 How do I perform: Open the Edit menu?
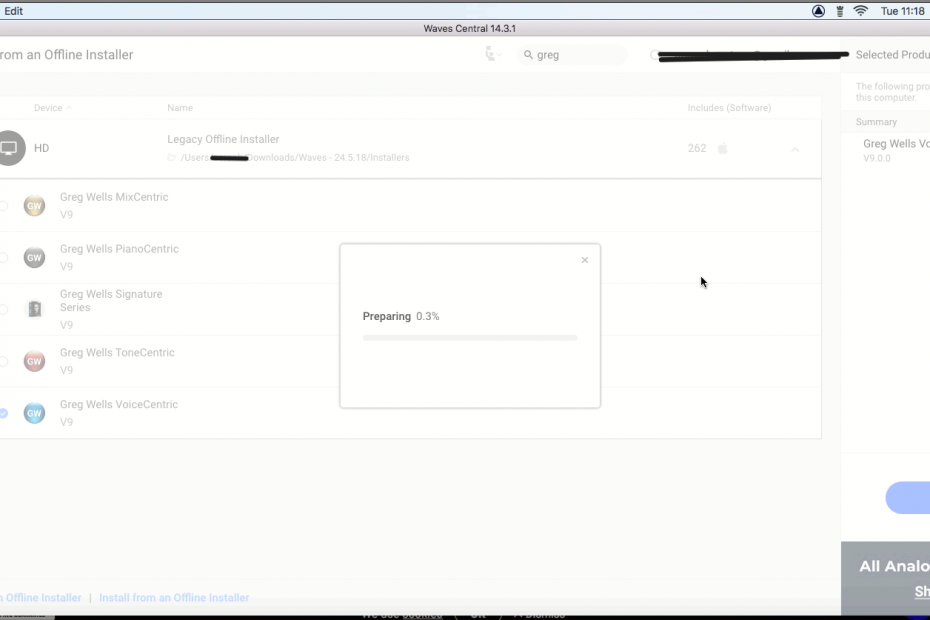tap(13, 11)
